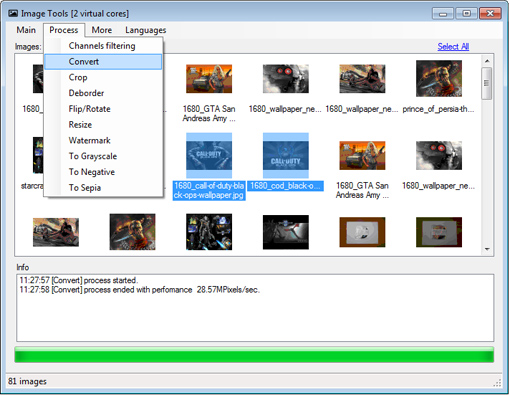Open the Main menu
This screenshot has height=395, width=510.
(x=26, y=30)
